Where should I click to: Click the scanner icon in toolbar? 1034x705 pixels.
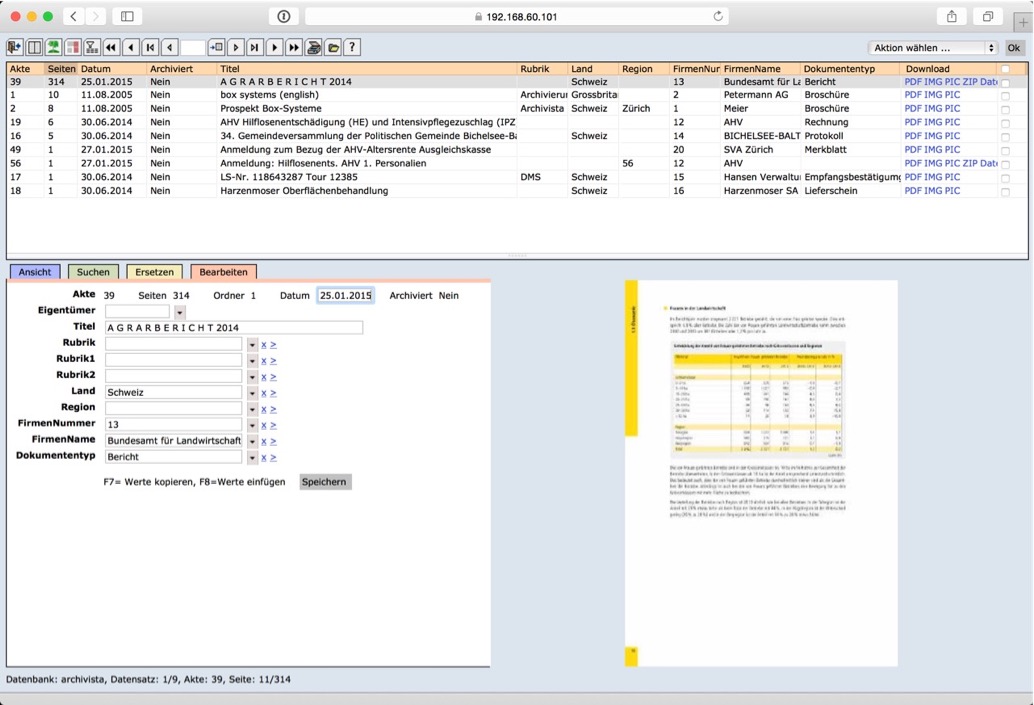(314, 48)
